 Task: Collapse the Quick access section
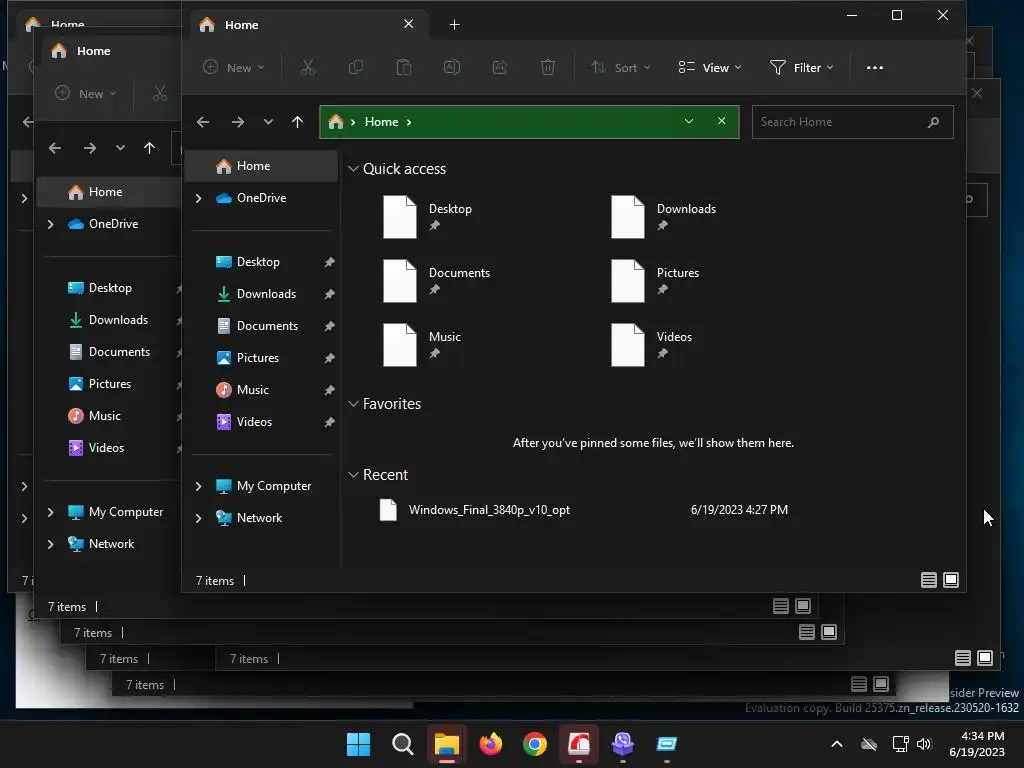point(353,168)
